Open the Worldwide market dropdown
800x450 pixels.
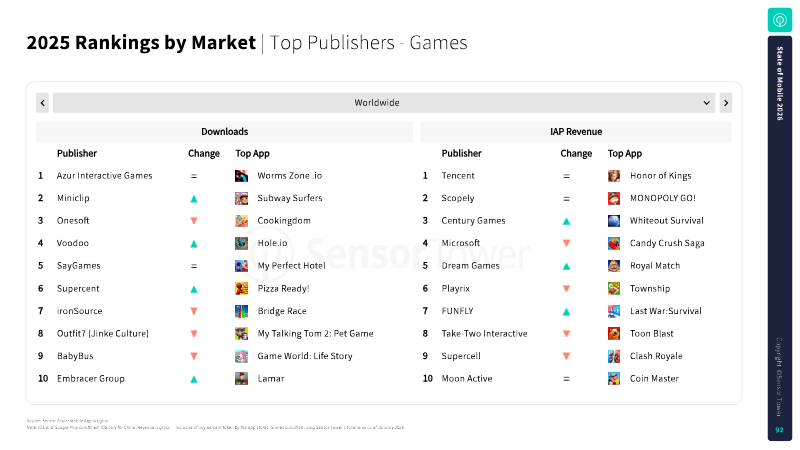pyautogui.click(x=384, y=103)
